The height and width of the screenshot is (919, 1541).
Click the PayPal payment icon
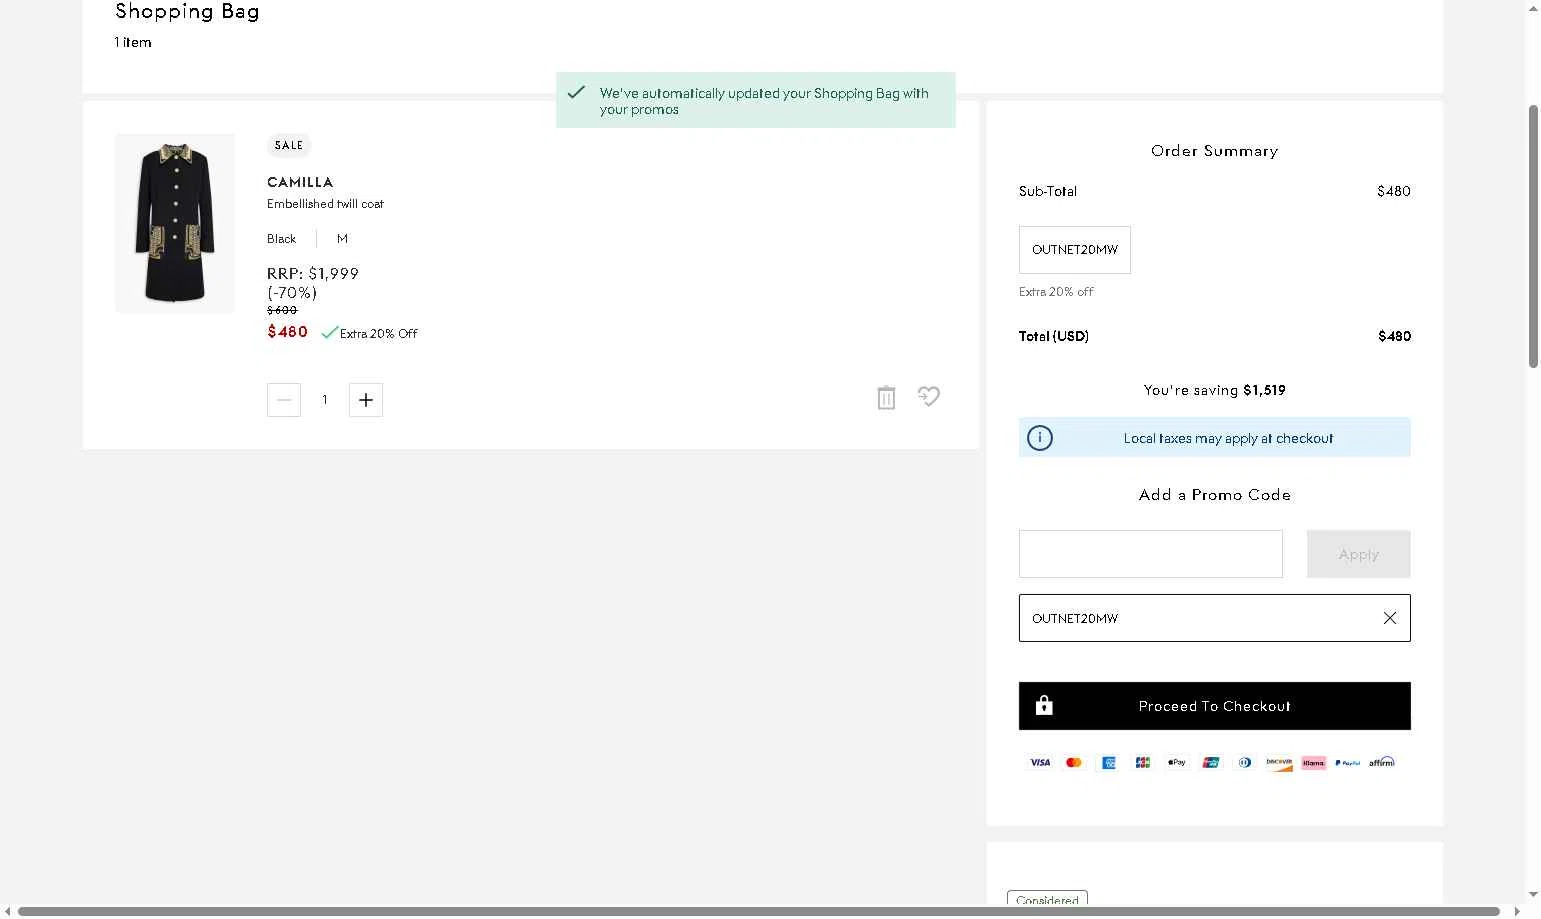(x=1347, y=762)
